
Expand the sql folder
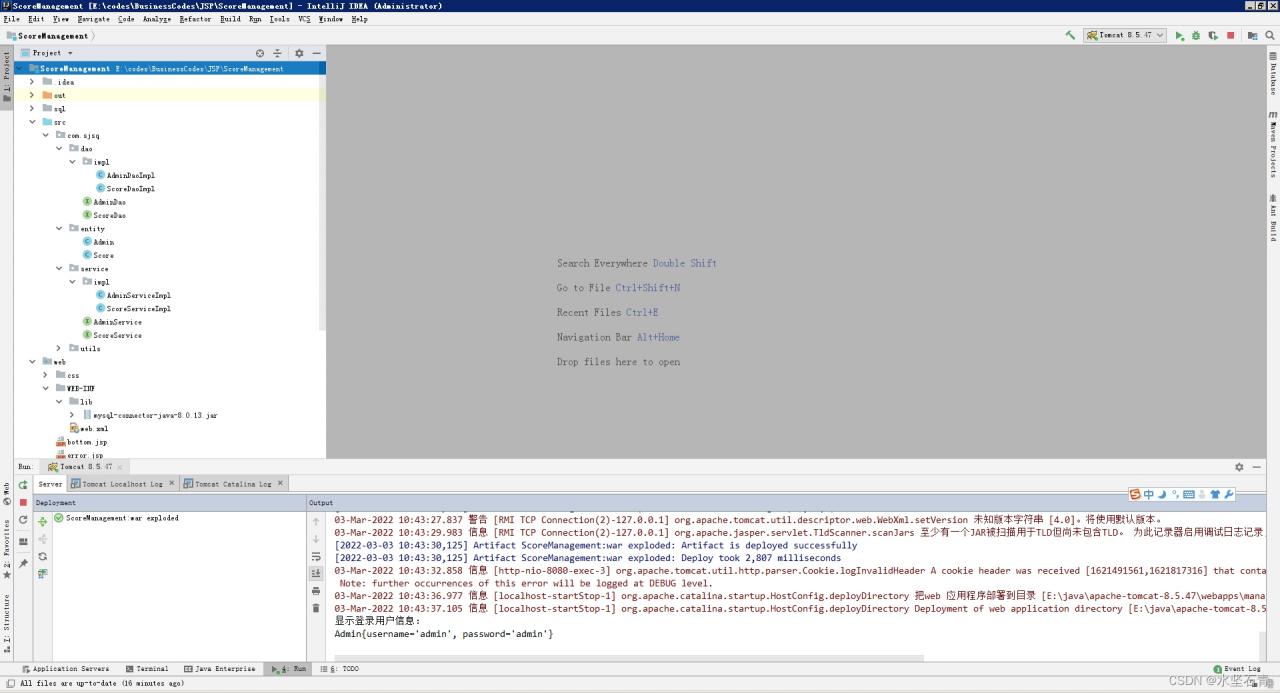pos(32,108)
